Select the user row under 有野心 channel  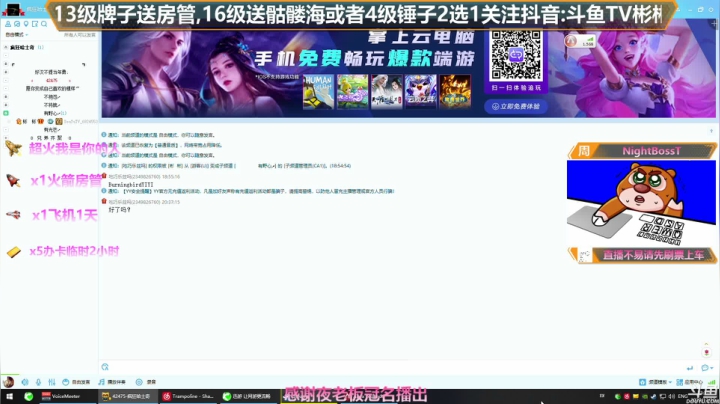pyautogui.click(x=56, y=122)
